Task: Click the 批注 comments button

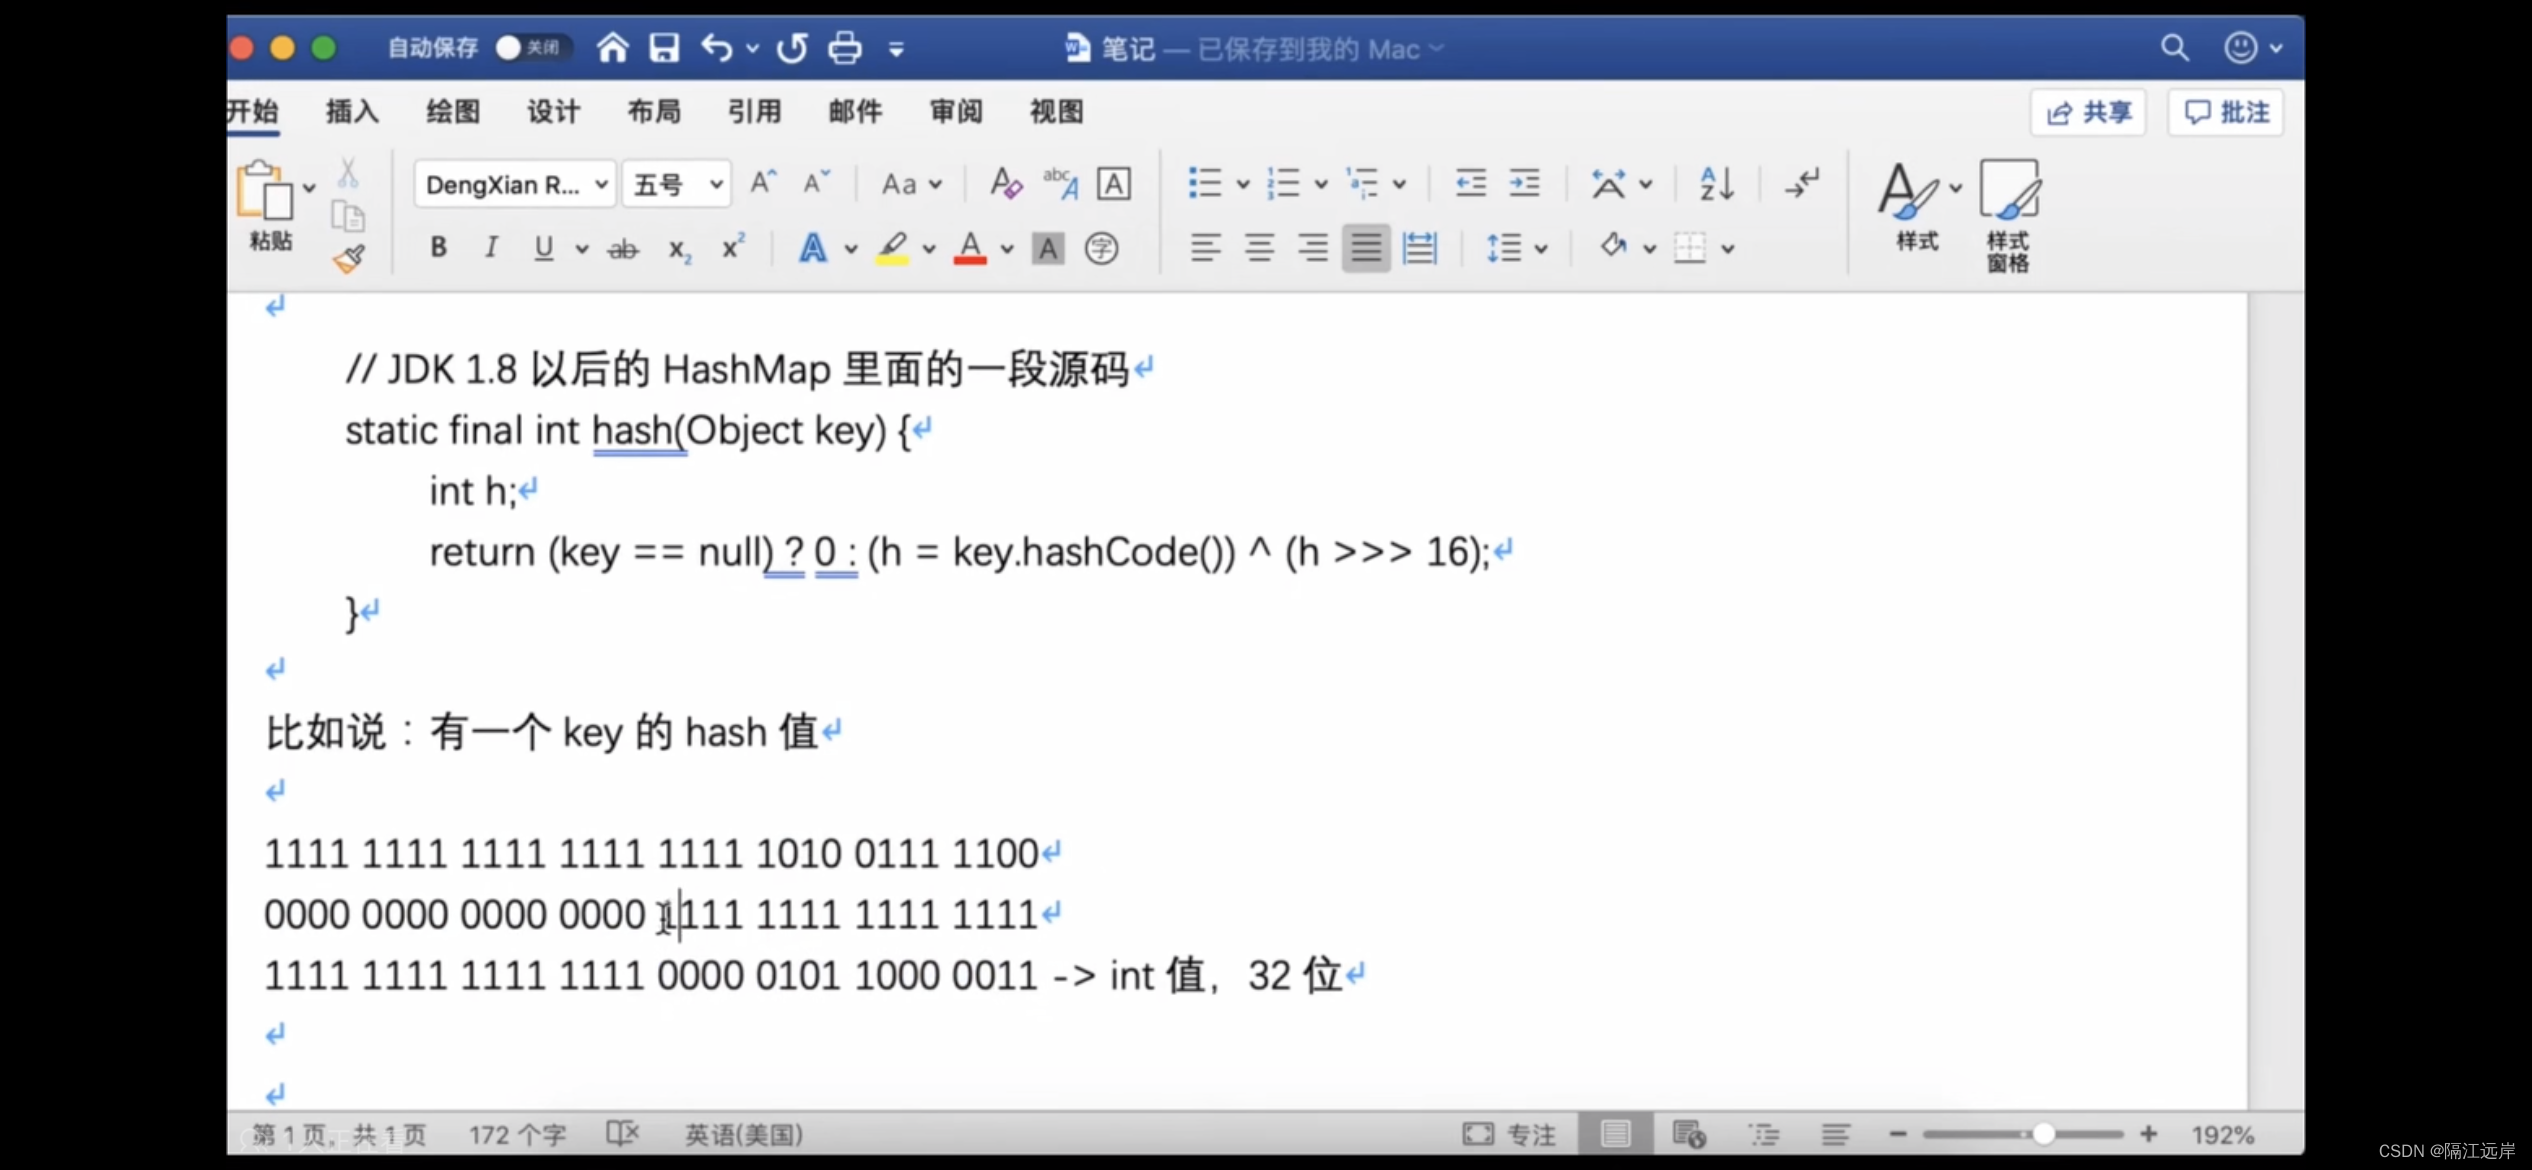Action: (x=2226, y=112)
